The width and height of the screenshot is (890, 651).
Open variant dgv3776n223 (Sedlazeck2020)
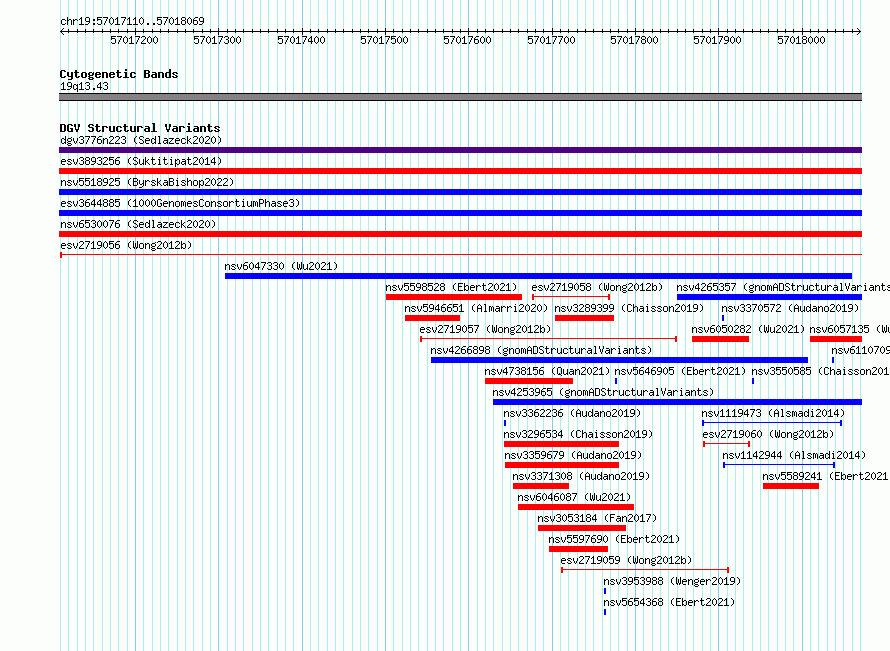[141, 140]
